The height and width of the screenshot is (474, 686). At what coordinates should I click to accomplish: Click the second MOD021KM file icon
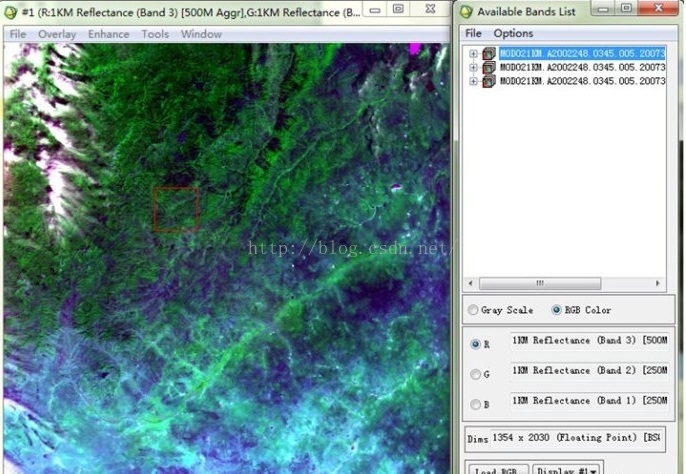click(x=489, y=67)
